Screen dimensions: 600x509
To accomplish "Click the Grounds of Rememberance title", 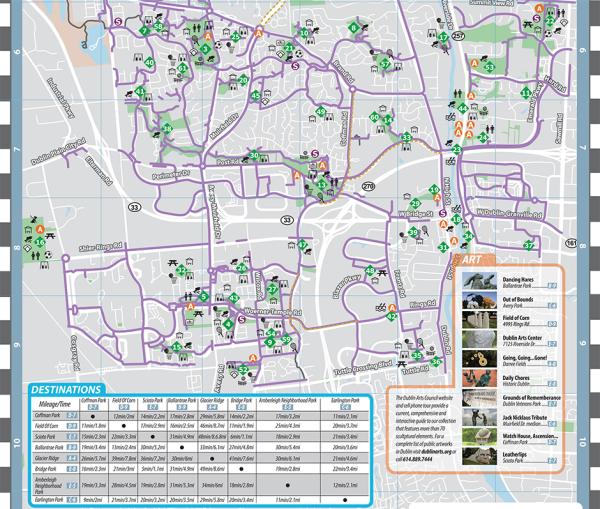I will coord(532,398).
